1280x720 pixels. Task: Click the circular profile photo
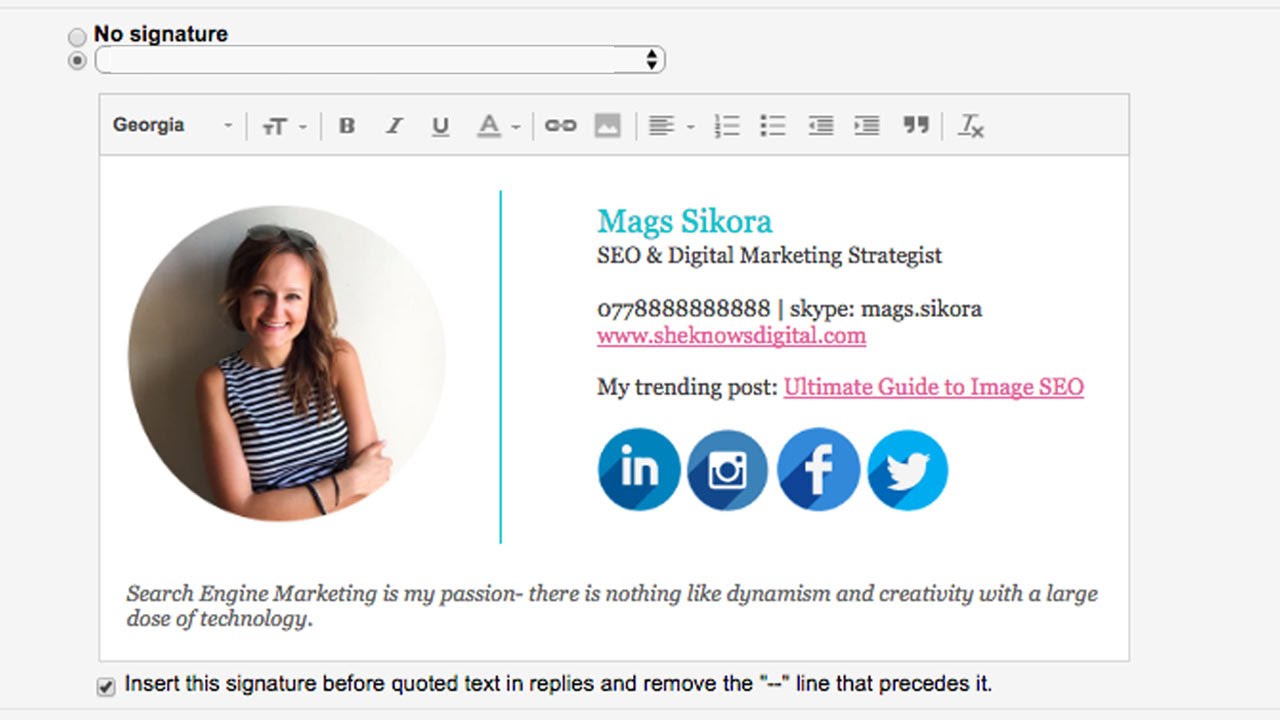coord(287,363)
